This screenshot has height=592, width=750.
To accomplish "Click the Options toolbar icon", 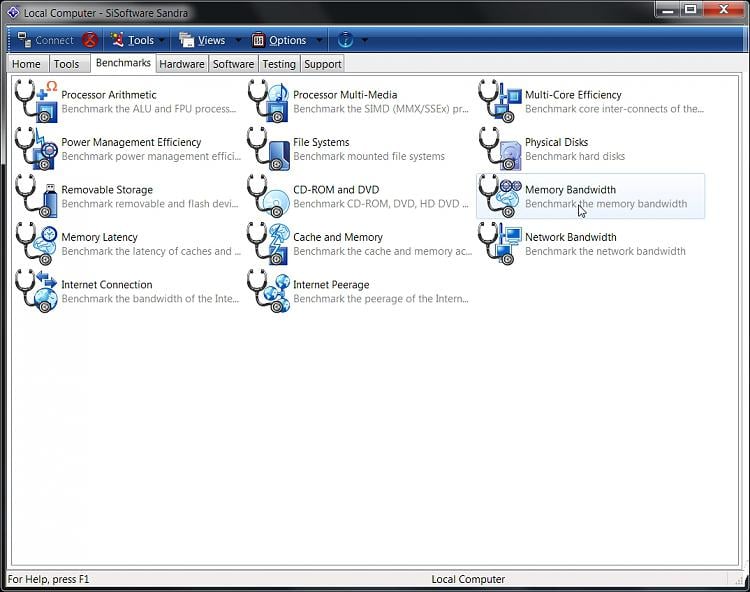I will (x=258, y=40).
